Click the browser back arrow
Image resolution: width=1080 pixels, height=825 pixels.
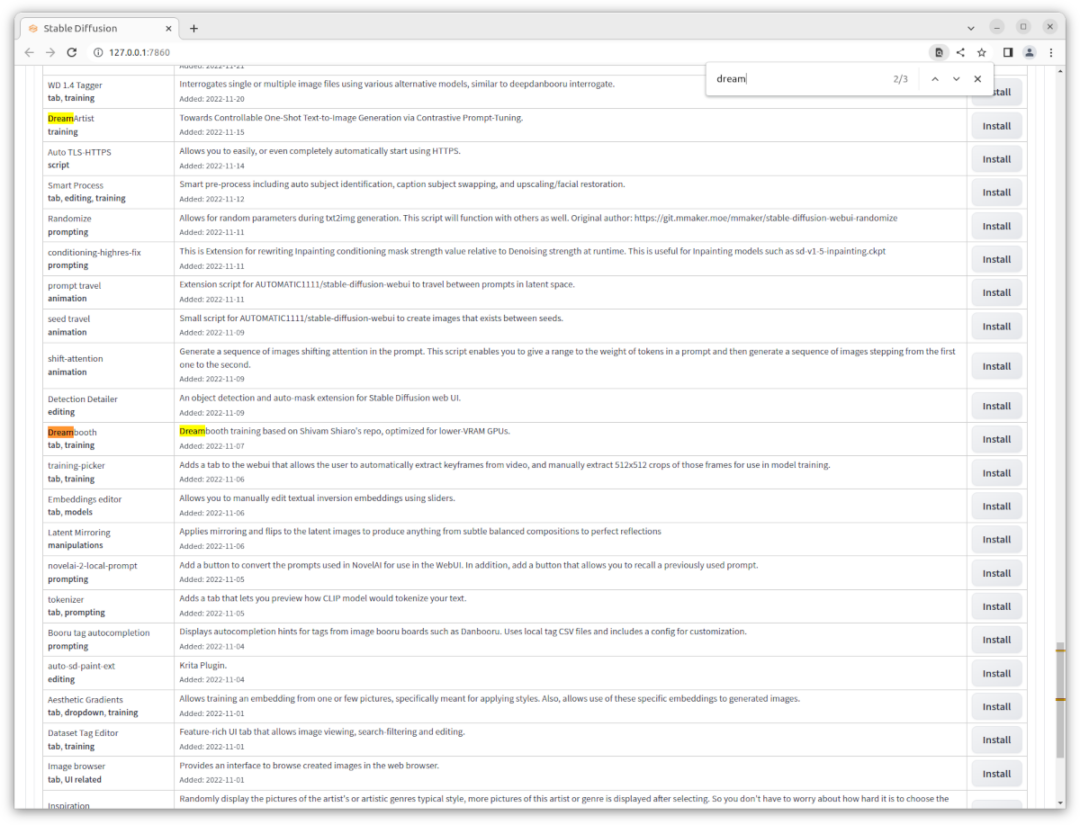click(28, 52)
